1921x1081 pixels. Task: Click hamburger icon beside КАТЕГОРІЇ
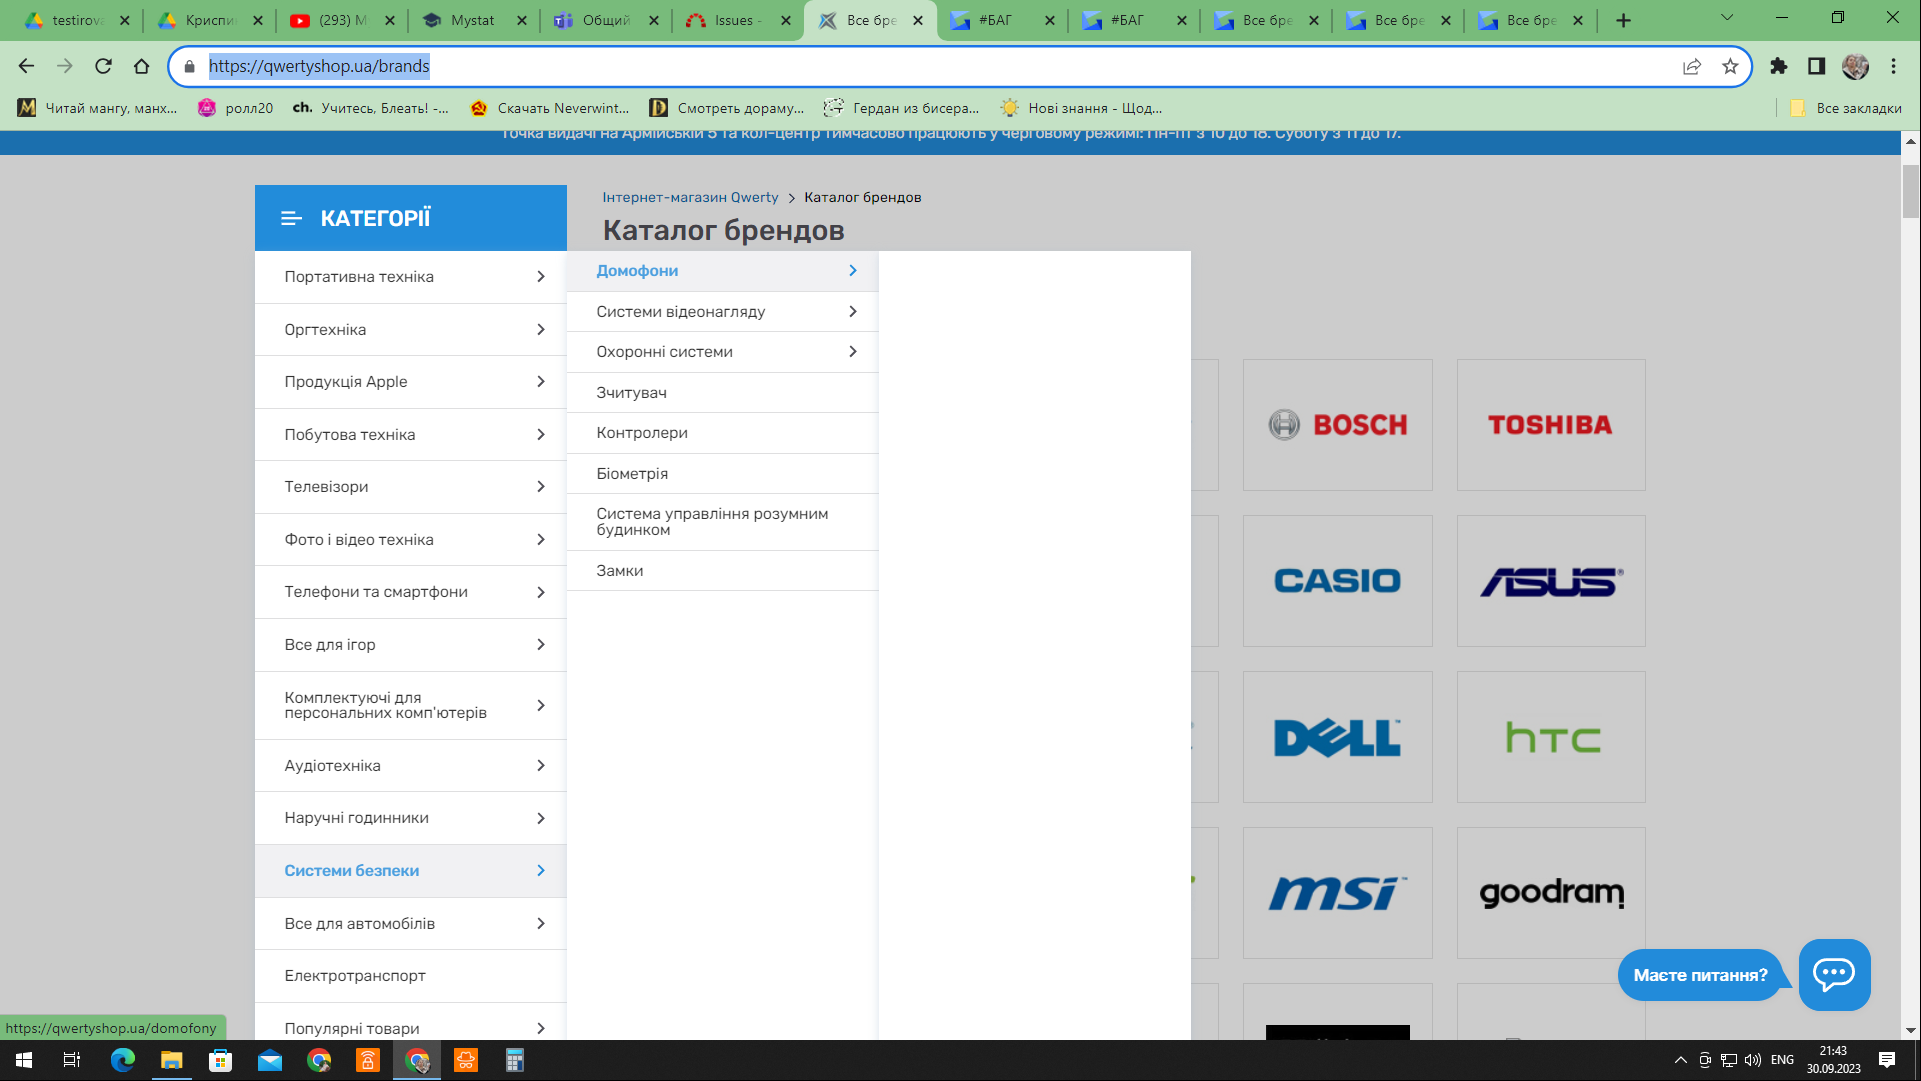[x=291, y=218]
